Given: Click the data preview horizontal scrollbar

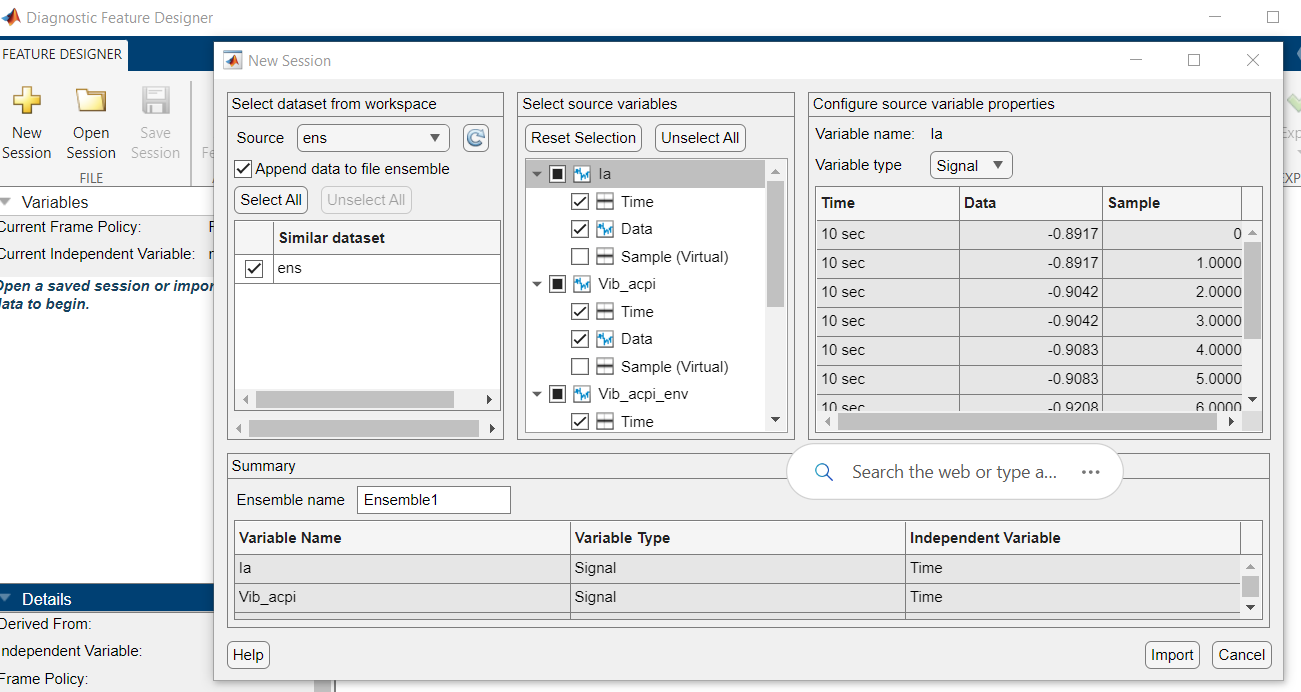Looking at the screenshot, I should [1026, 422].
